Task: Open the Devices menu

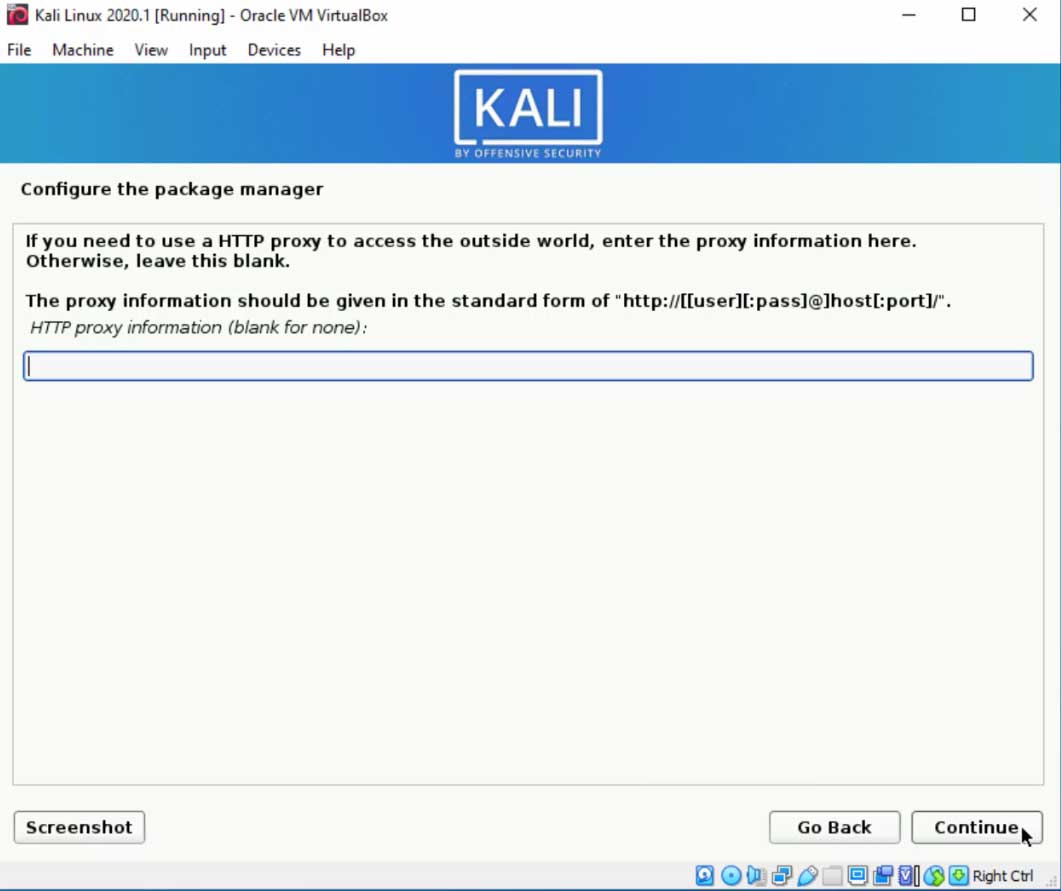Action: click(274, 50)
